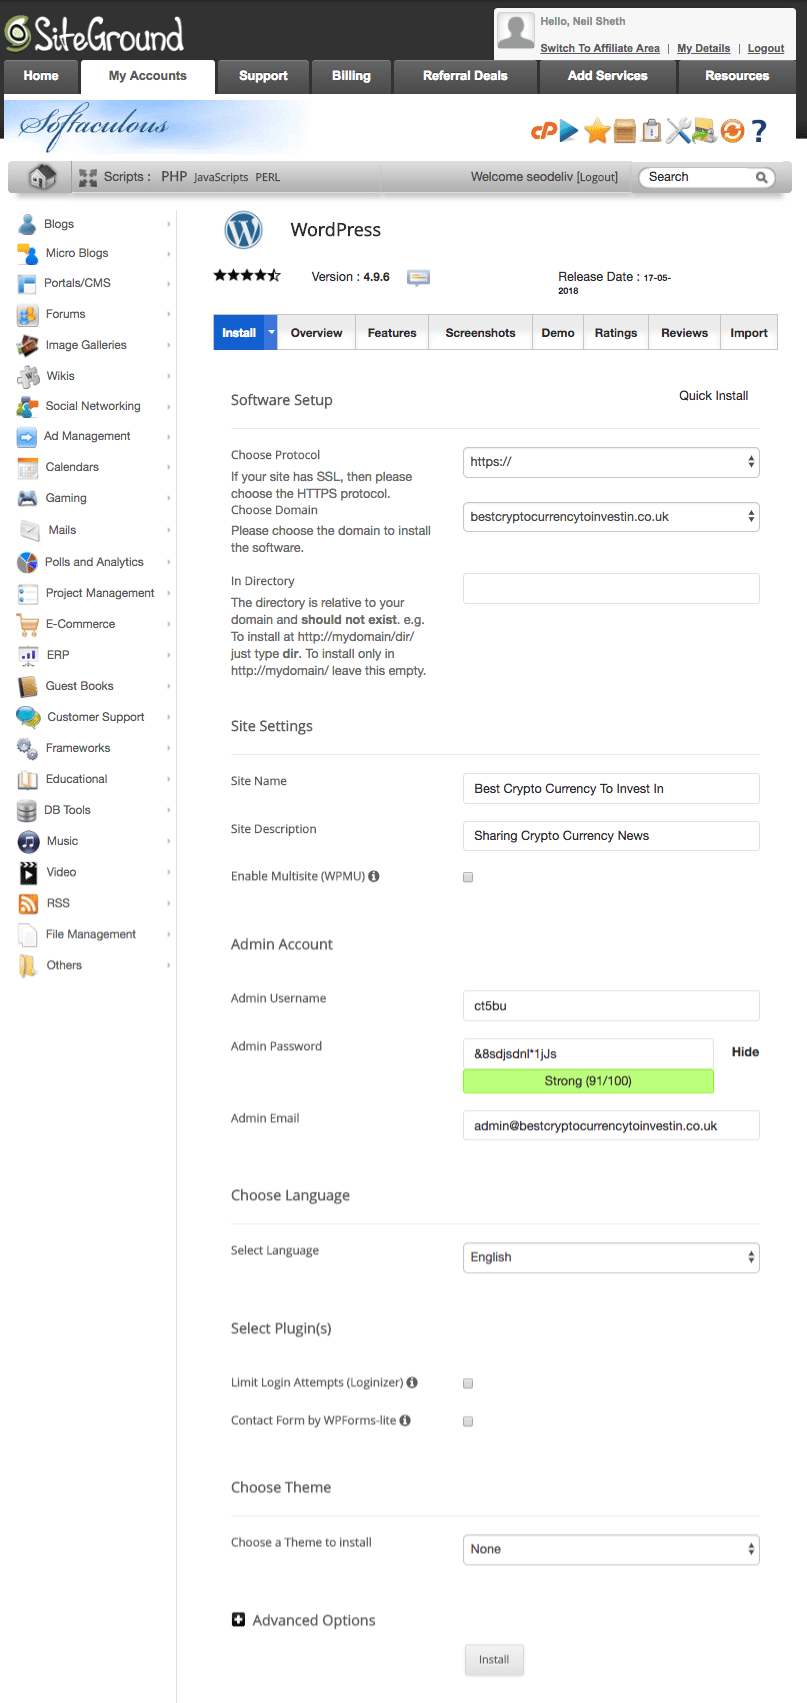Click the WordPress logo icon

point(243,230)
